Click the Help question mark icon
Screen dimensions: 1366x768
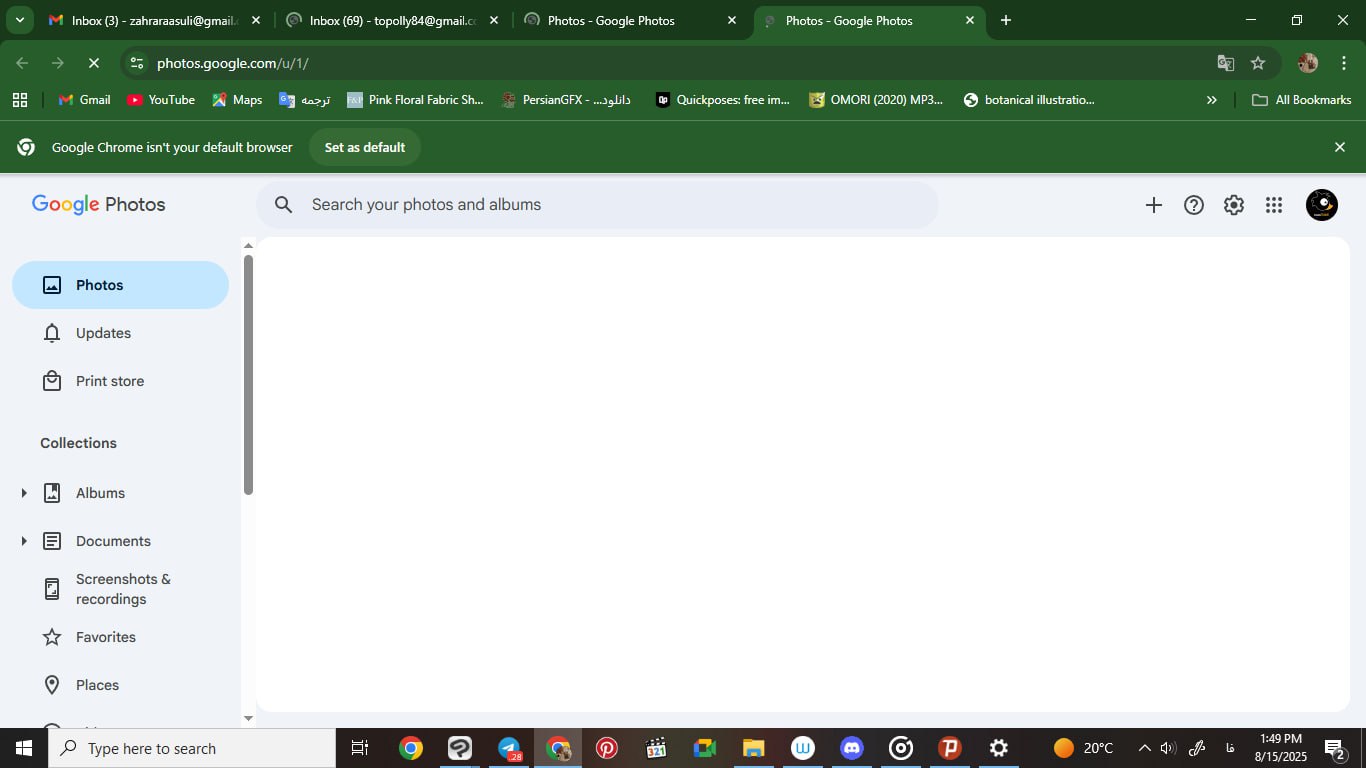pyautogui.click(x=1193, y=205)
